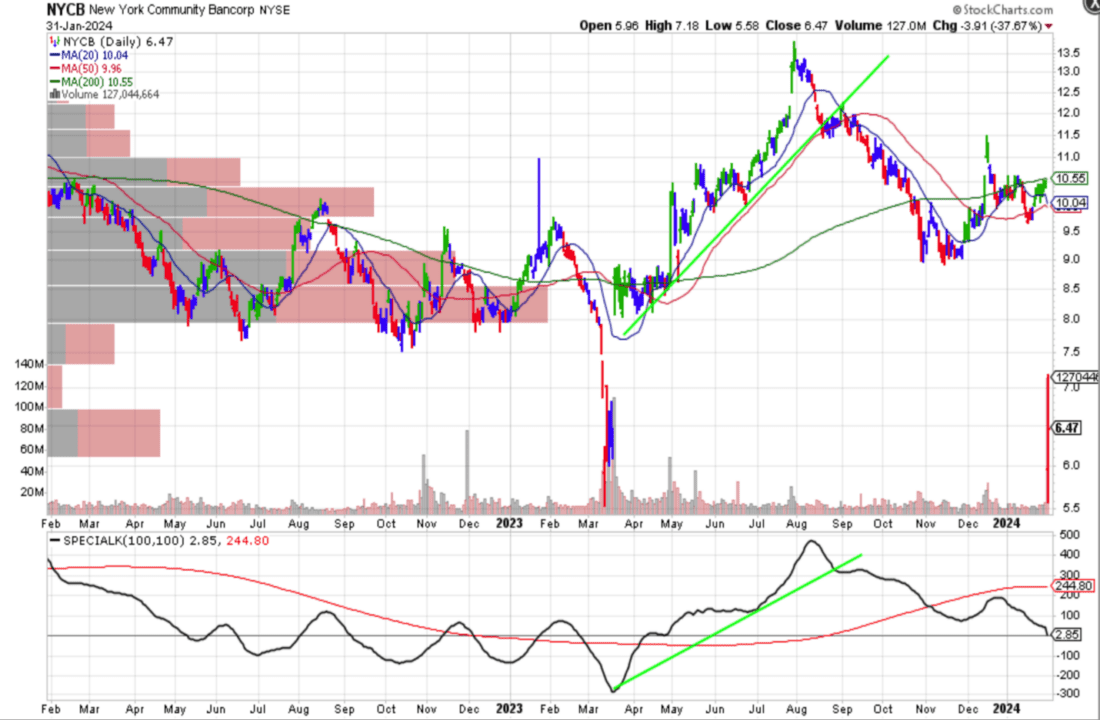The image size is (1100, 720).
Task: Select the red 244.80 indicator value tag
Action: [1072, 587]
